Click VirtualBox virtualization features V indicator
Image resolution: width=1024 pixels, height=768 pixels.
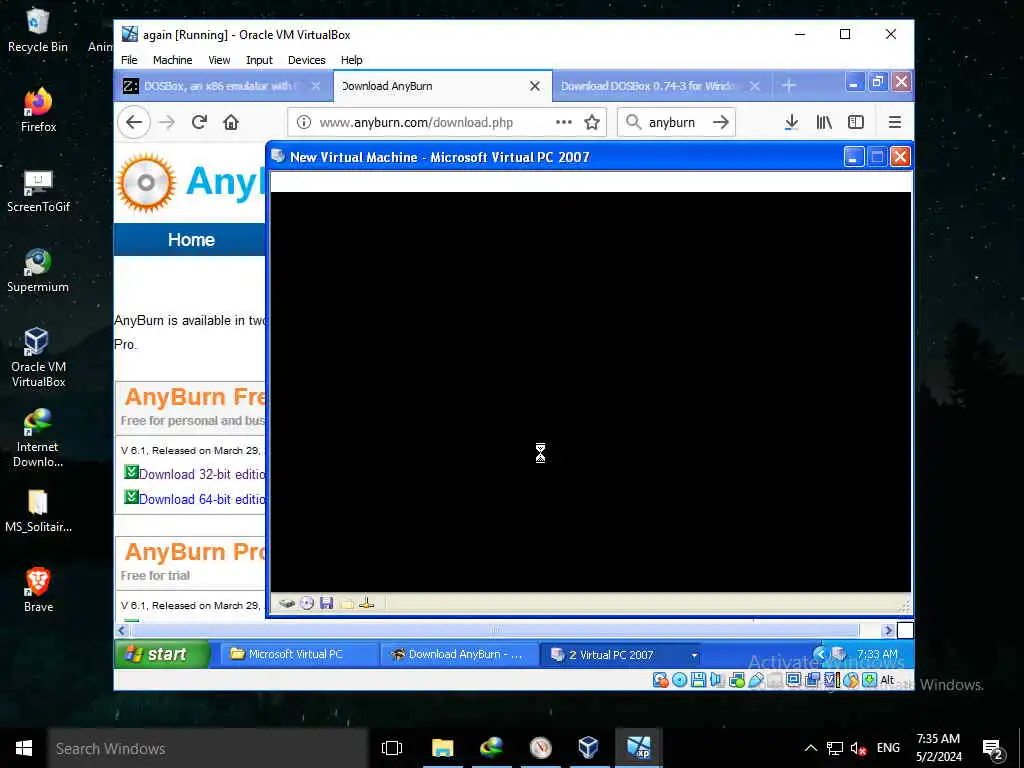coord(831,680)
